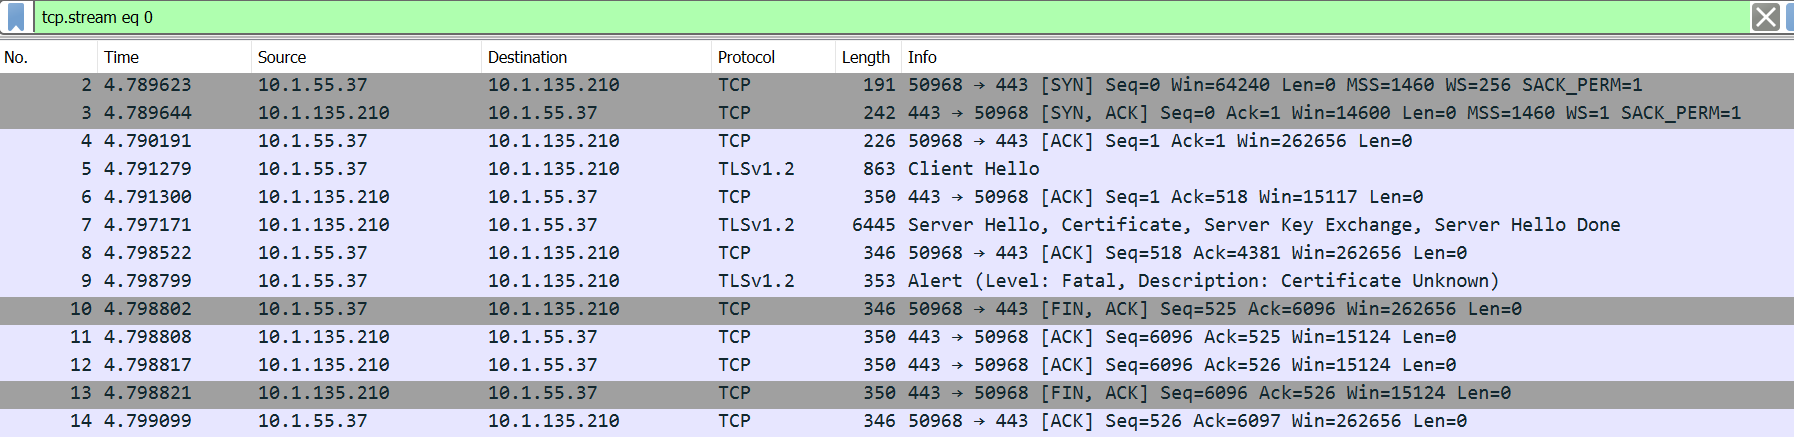The height and width of the screenshot is (439, 1794).
Task: Select the final ACK packet number 14
Action: [x=1187, y=421]
